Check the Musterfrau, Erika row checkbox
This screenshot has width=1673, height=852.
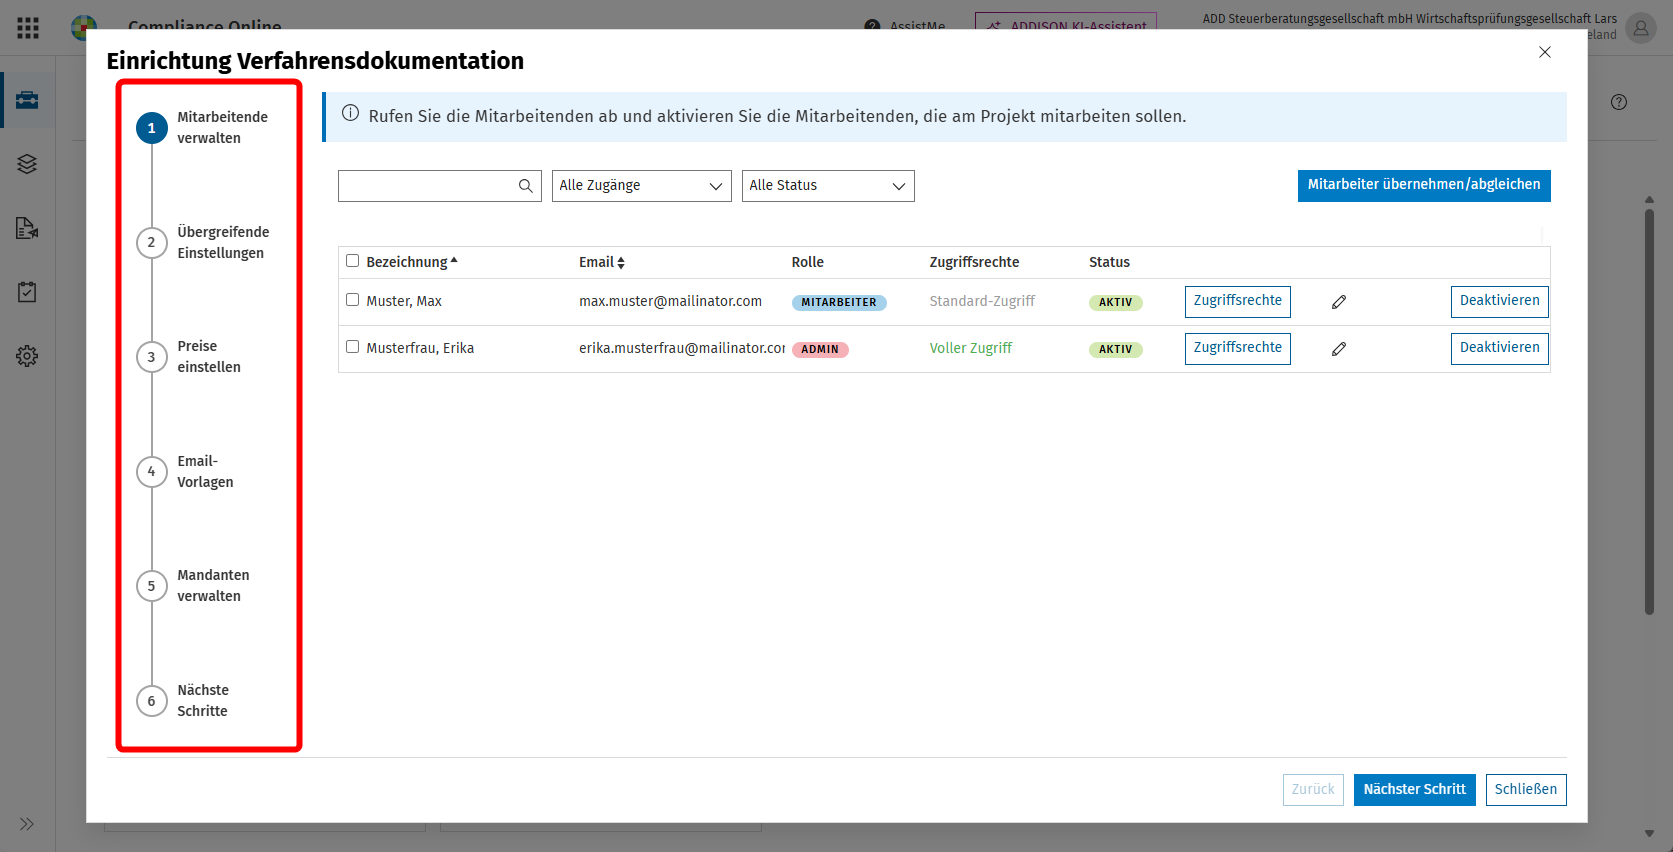pyautogui.click(x=352, y=347)
